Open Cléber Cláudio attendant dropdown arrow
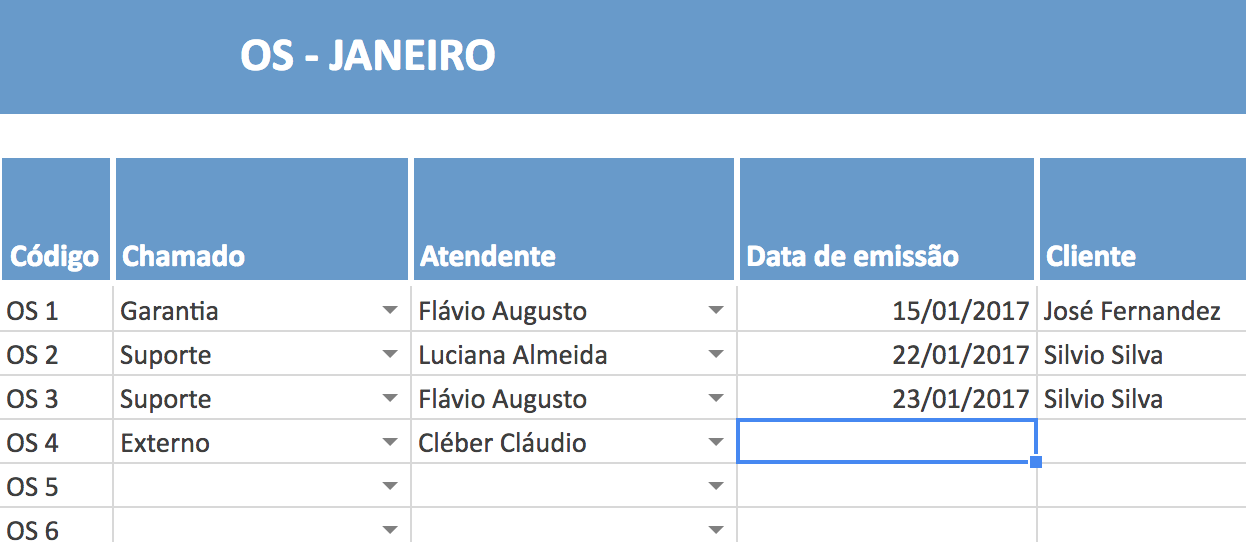The height and width of the screenshot is (542, 1246). pyautogui.click(x=716, y=443)
